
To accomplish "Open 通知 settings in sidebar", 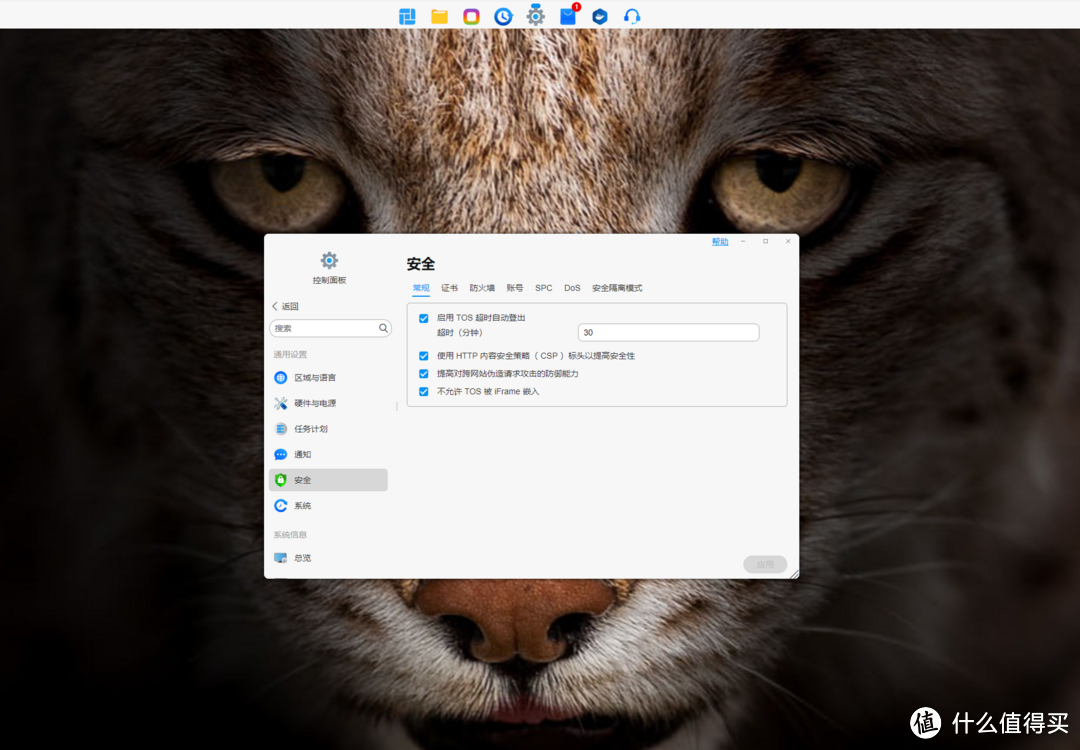I will click(x=302, y=455).
